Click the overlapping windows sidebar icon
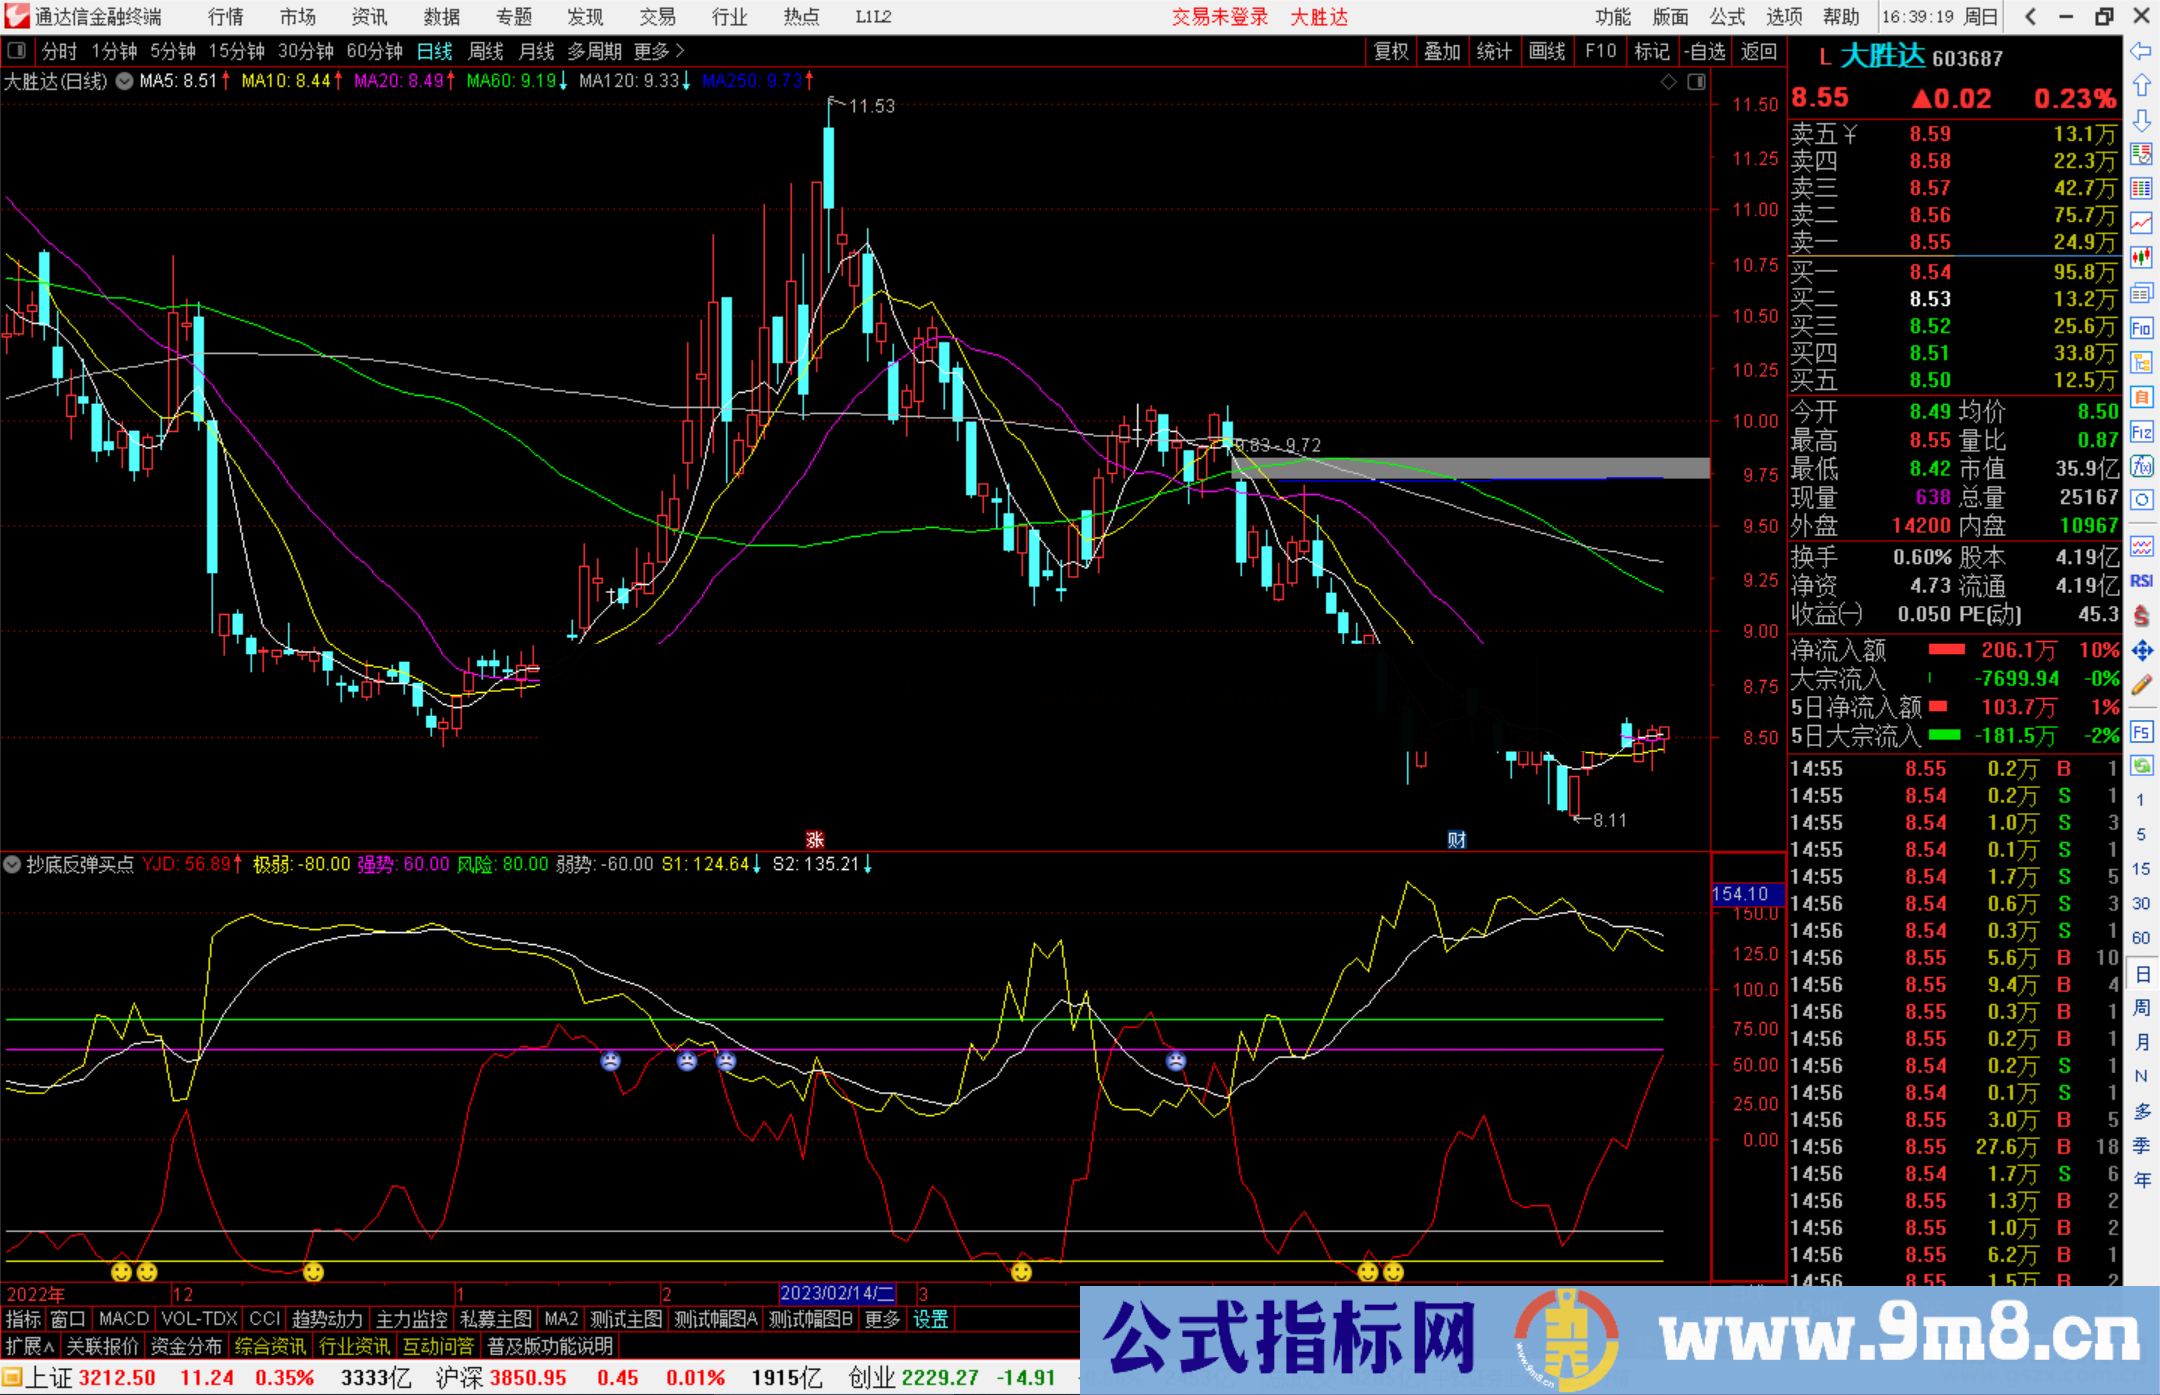2160x1395 pixels. [2141, 293]
